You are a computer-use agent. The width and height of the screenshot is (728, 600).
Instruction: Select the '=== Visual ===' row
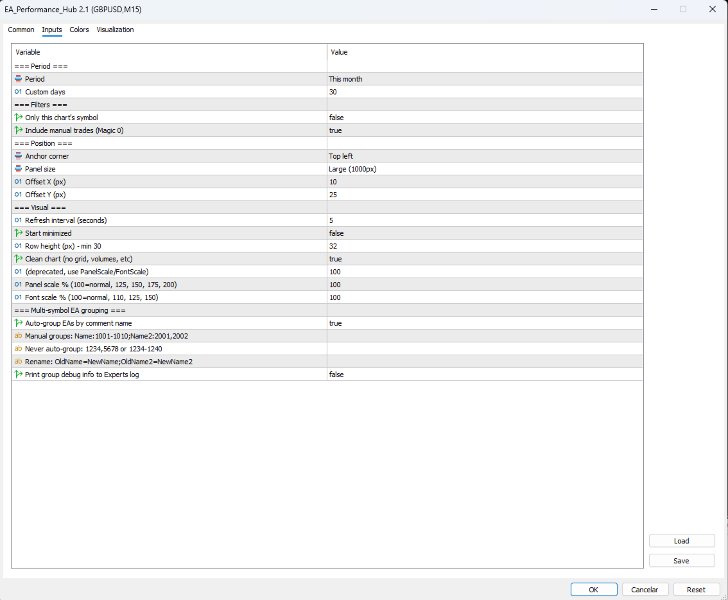(327, 208)
